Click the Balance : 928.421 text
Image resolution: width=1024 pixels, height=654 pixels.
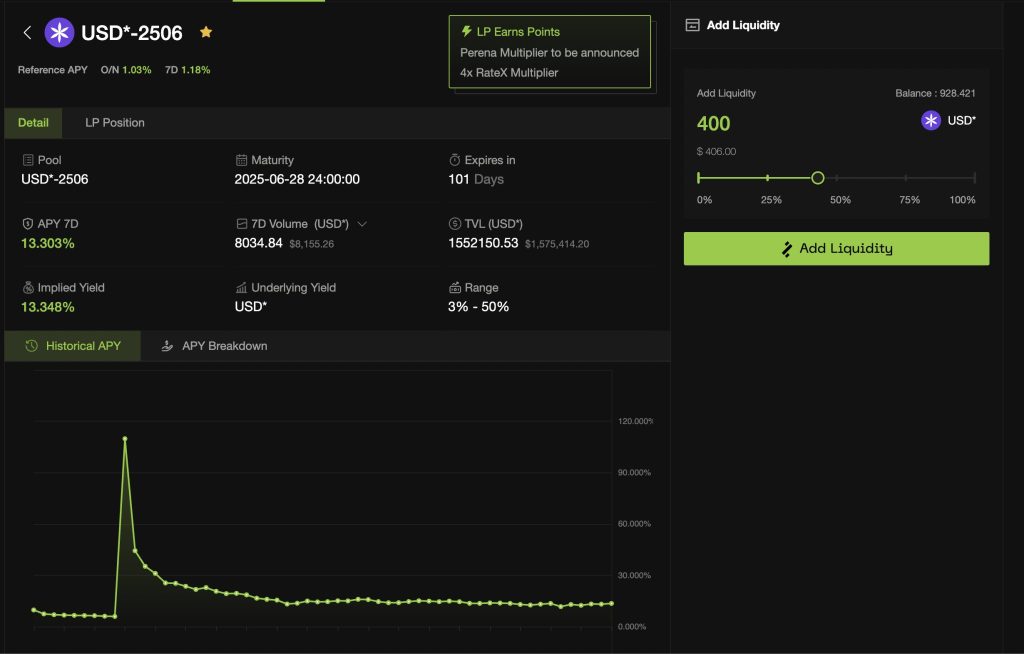click(x=935, y=93)
